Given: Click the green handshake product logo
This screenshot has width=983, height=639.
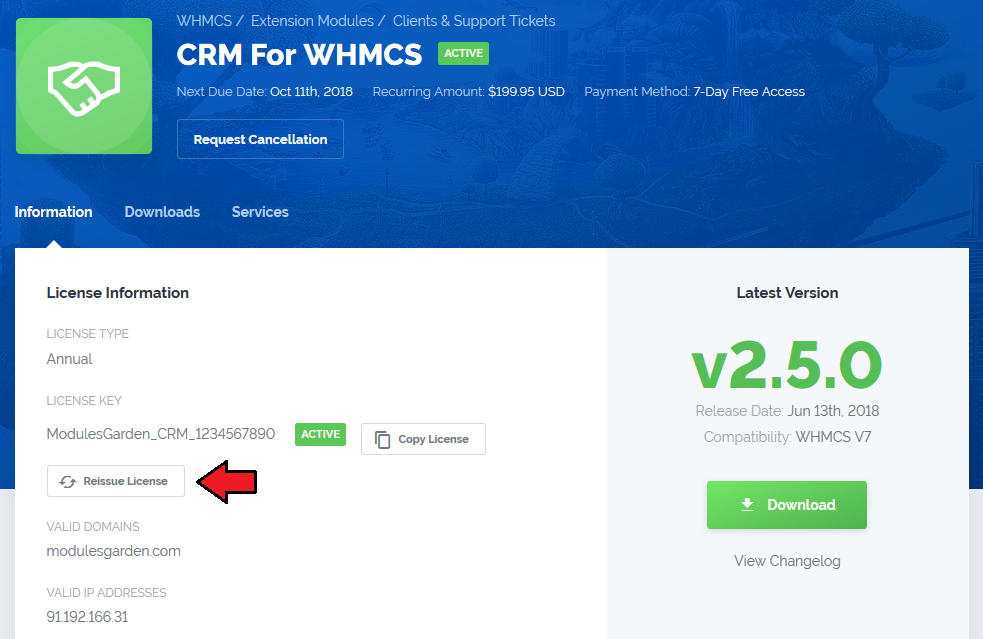Looking at the screenshot, I should coord(84,86).
